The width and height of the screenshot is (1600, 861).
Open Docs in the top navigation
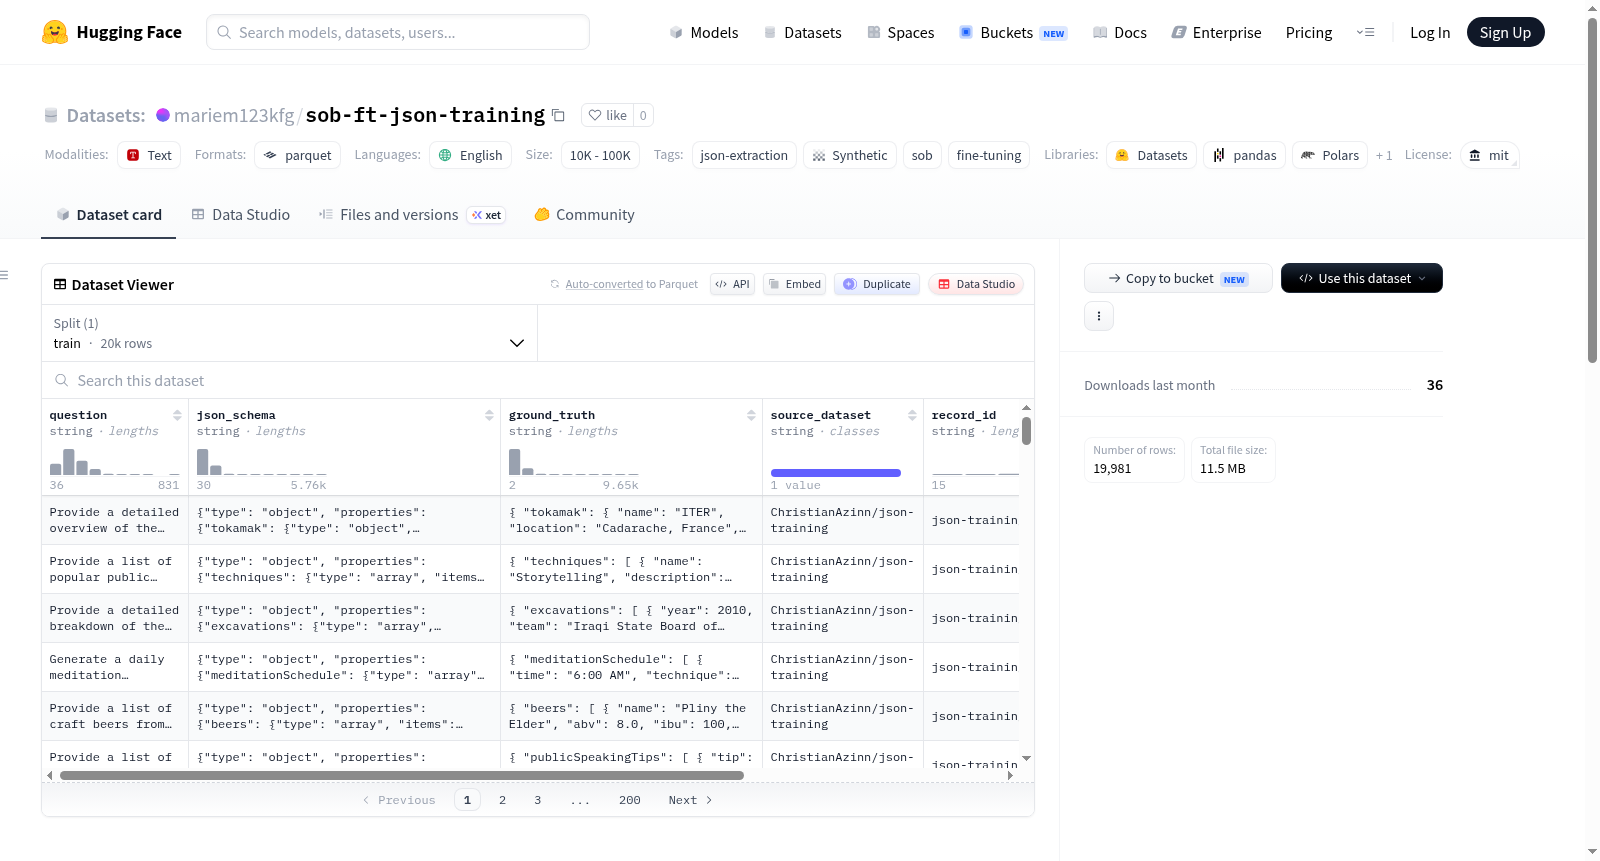[x=1119, y=32]
